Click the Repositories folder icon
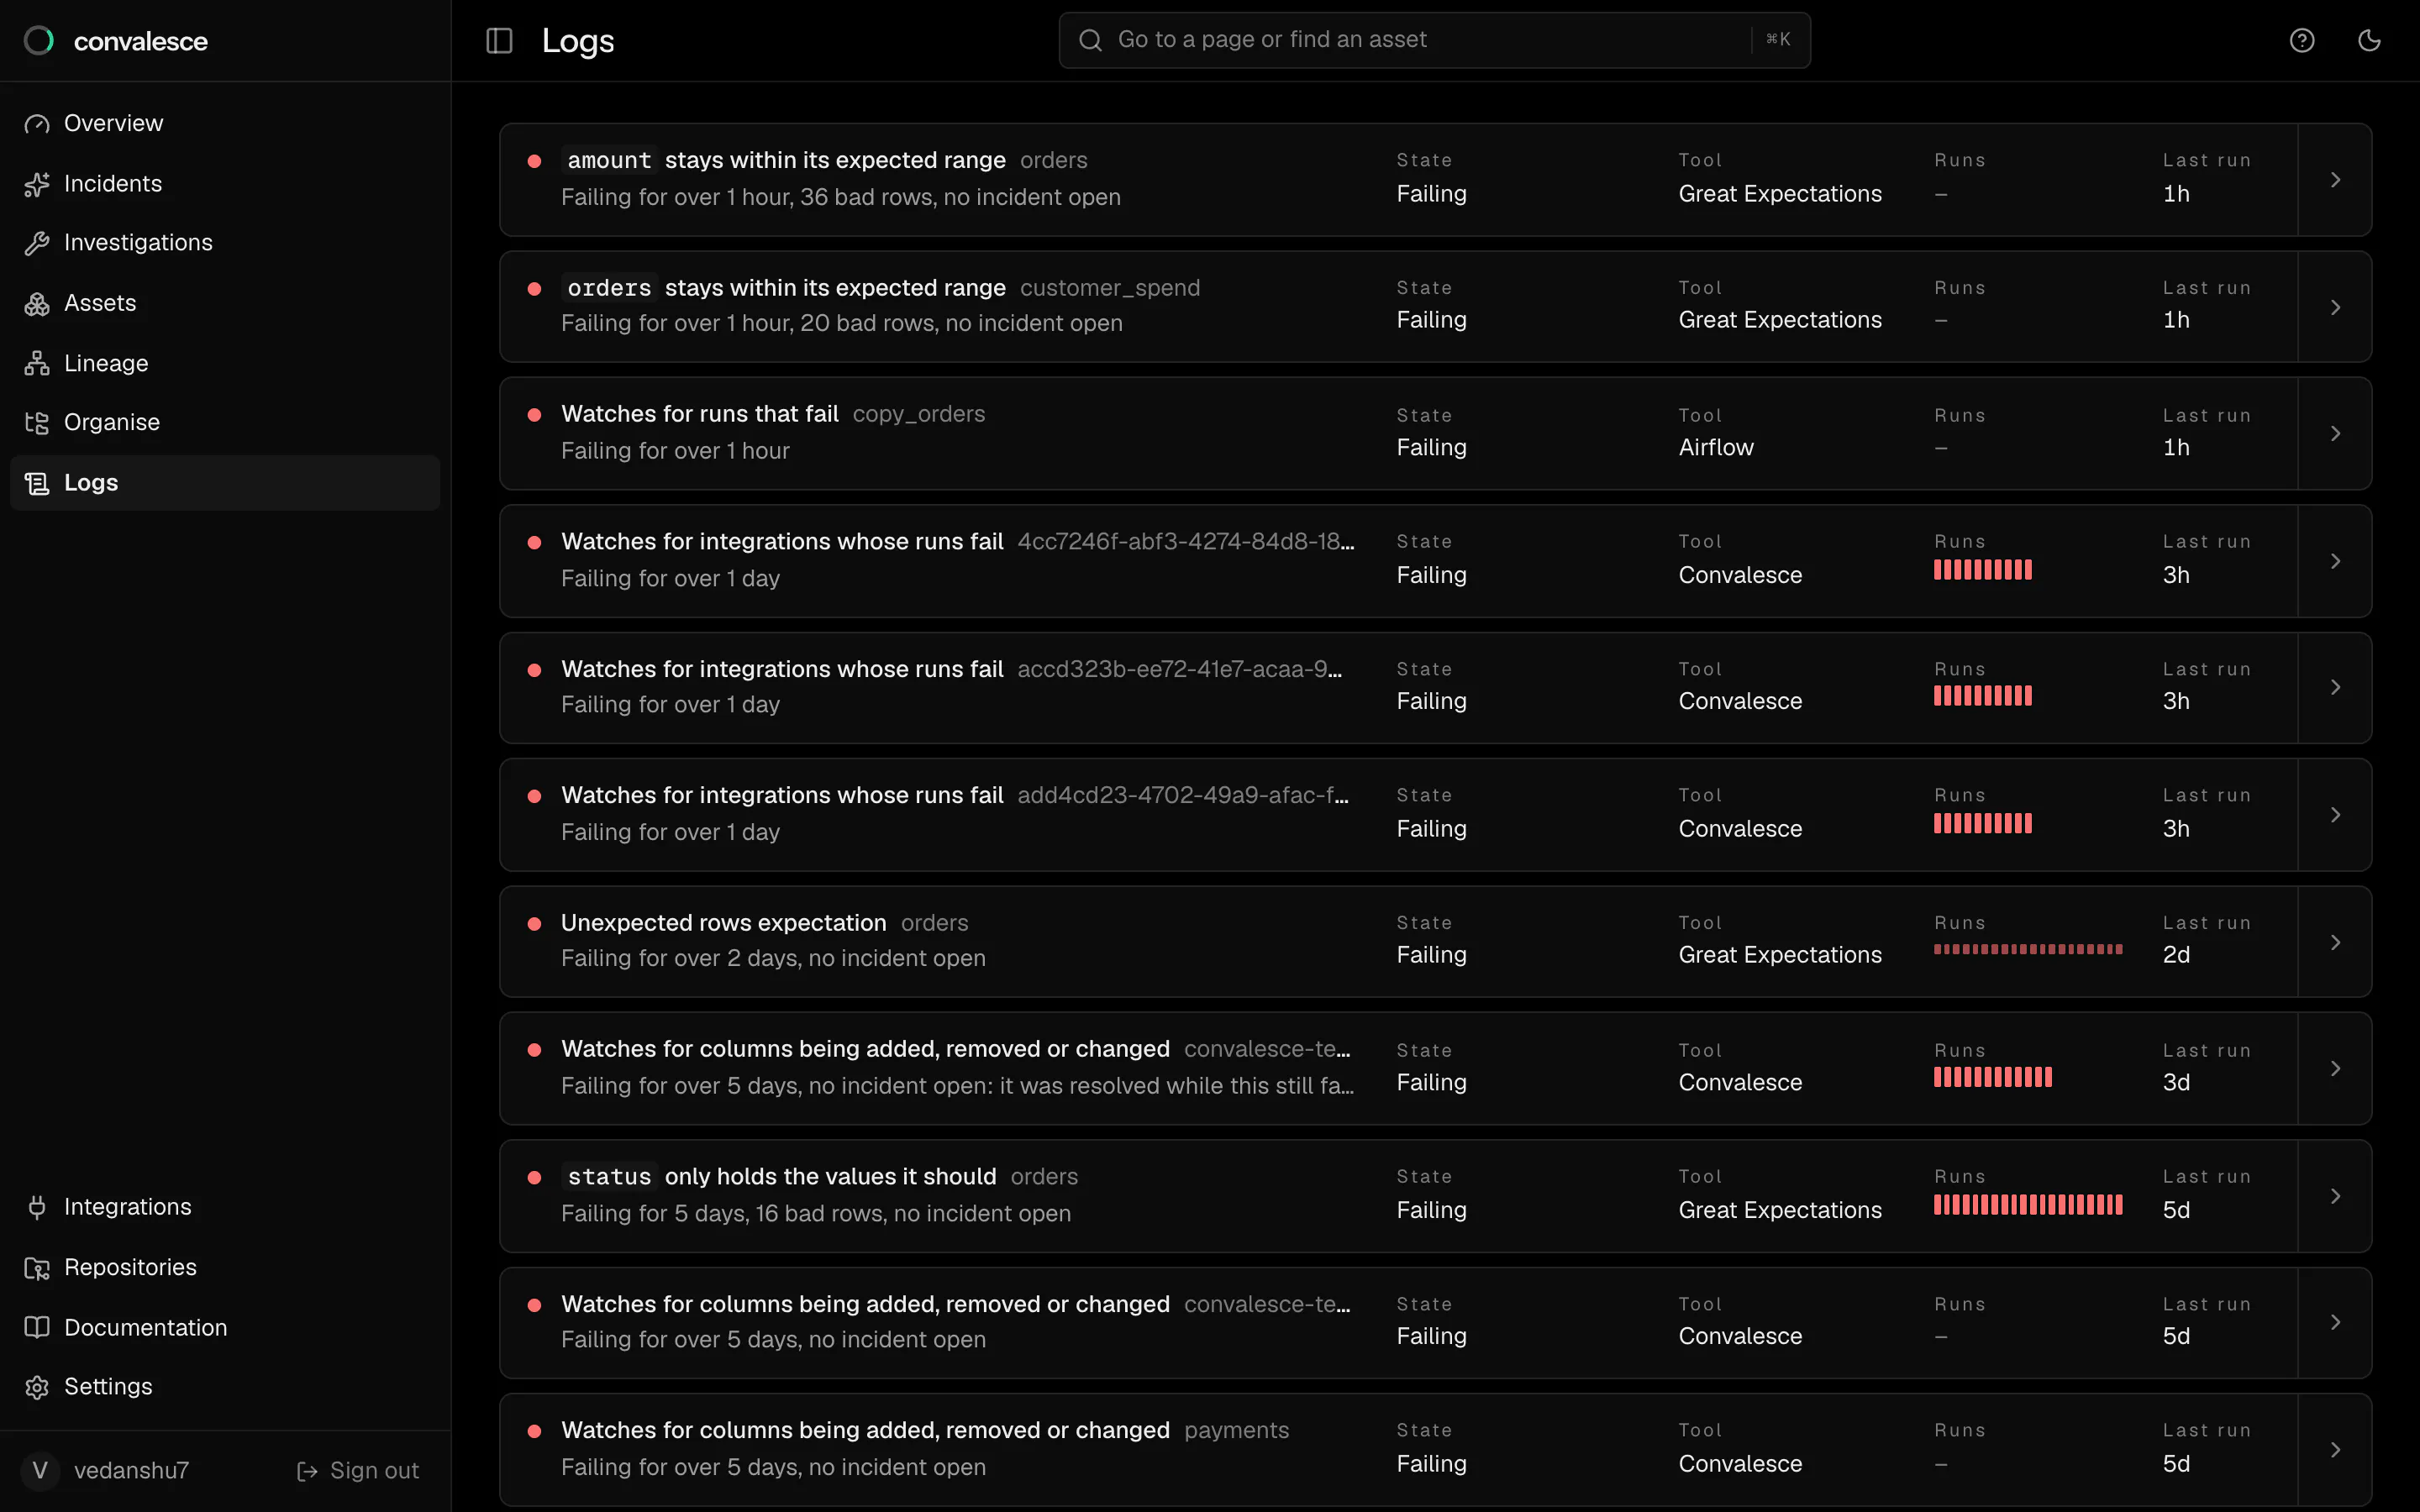2420x1512 pixels. [x=37, y=1268]
